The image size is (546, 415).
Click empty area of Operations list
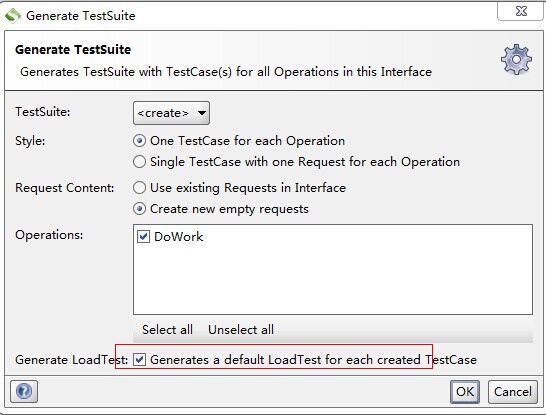[333, 279]
